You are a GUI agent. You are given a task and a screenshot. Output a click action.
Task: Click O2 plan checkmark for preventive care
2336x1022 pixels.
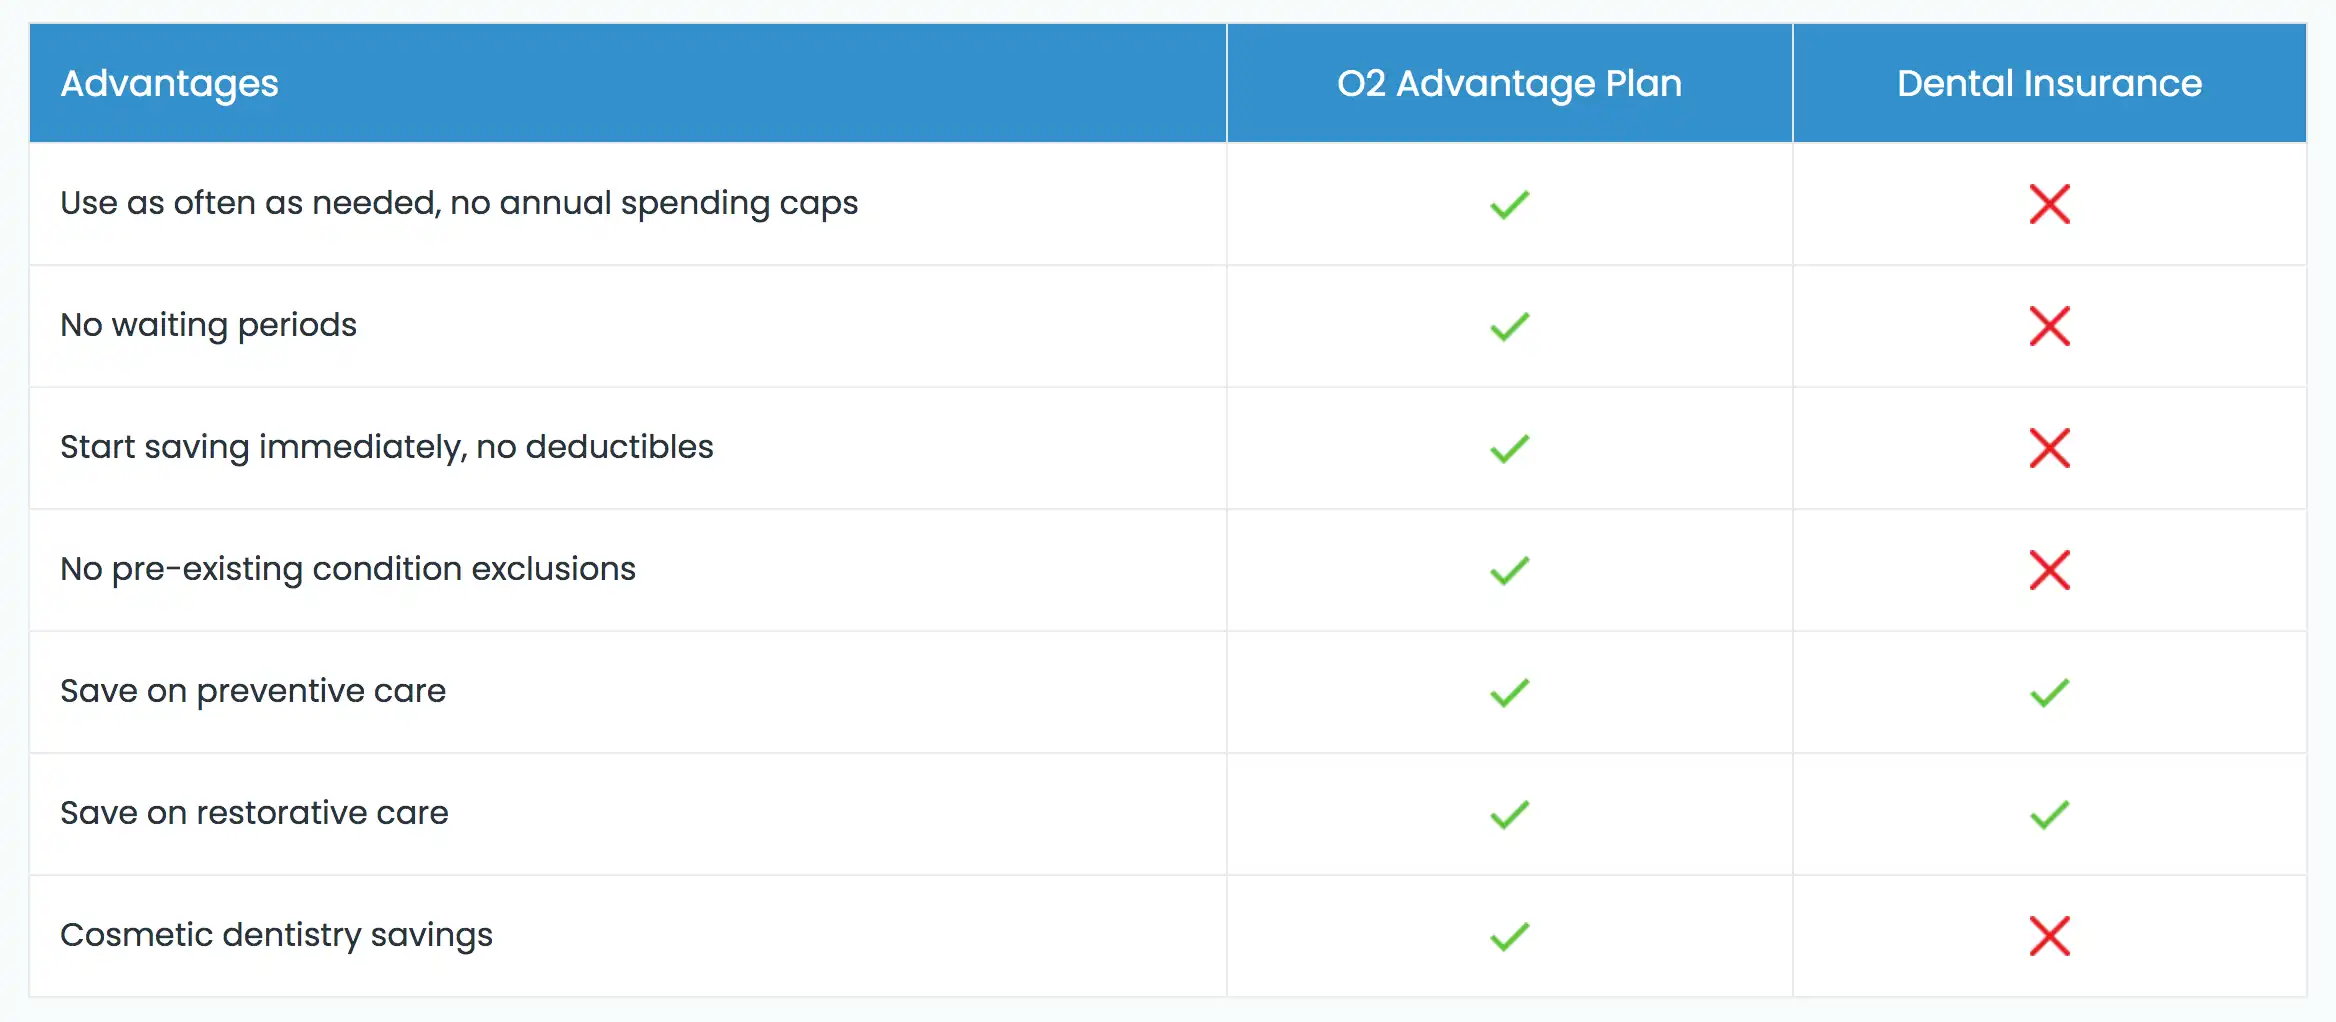1509,692
